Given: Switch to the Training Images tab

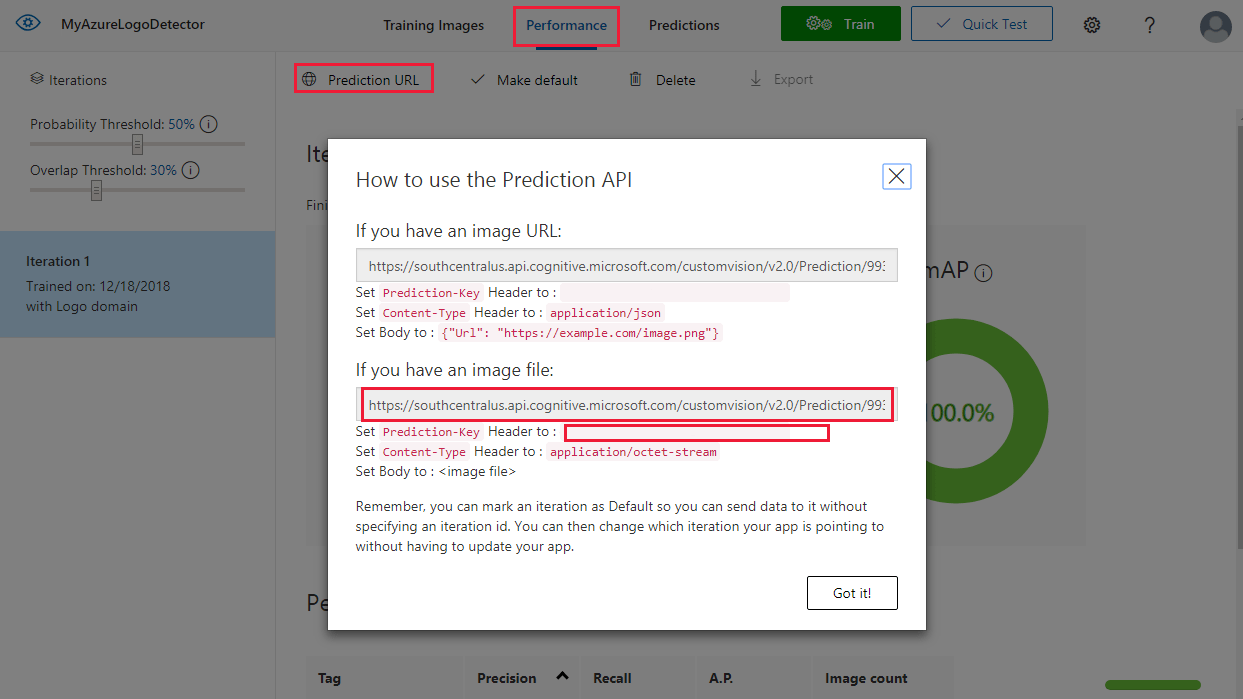Looking at the screenshot, I should [433, 25].
